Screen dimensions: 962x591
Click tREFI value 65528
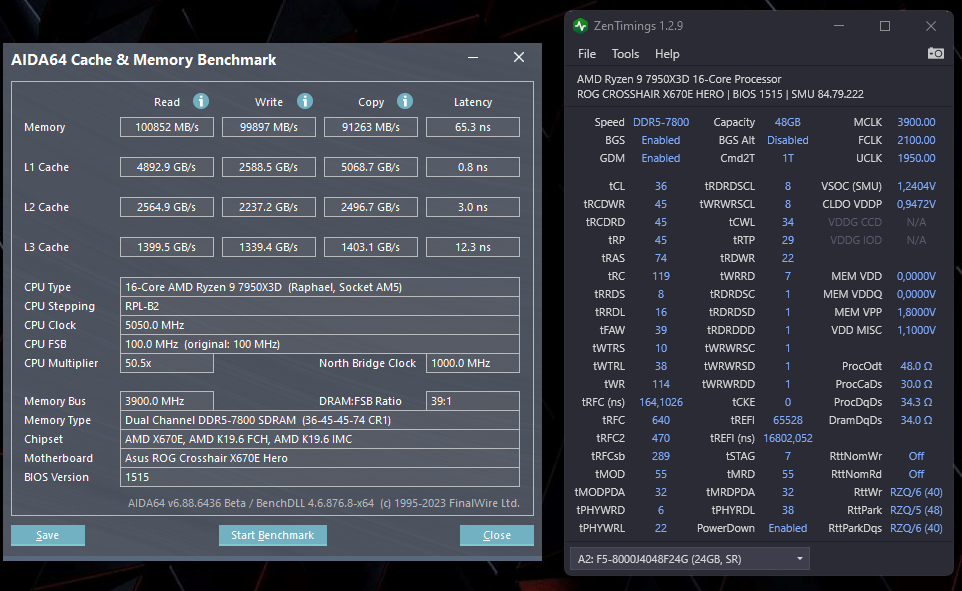tap(788, 420)
